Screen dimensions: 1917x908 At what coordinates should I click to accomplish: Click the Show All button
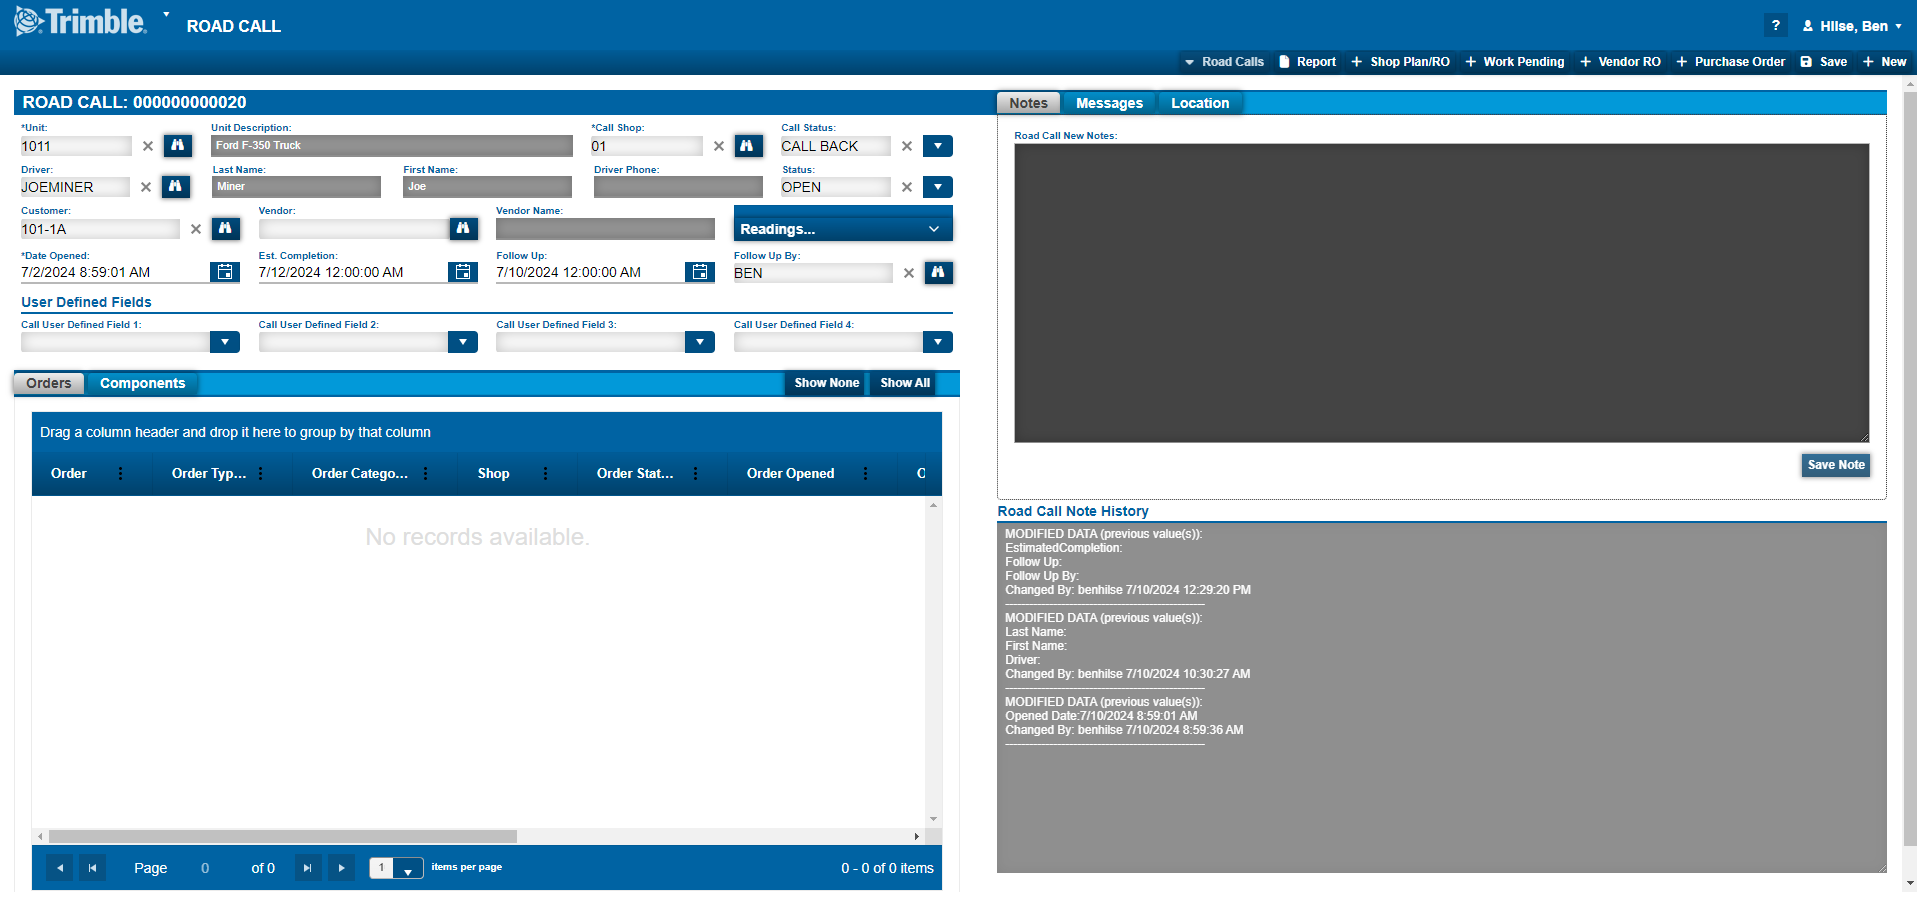point(904,383)
